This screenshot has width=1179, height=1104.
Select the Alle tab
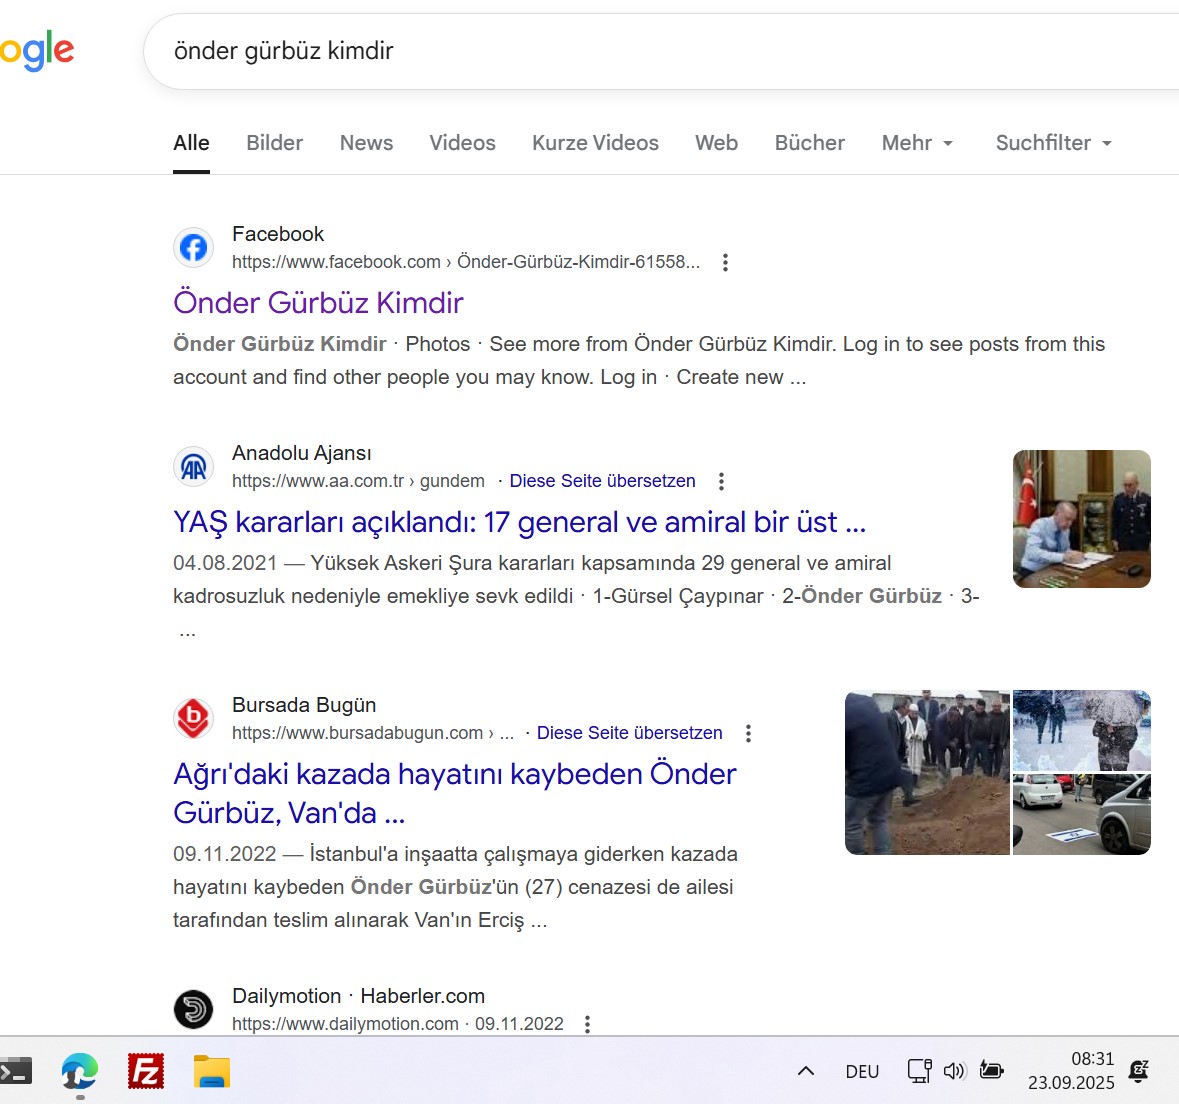191,143
